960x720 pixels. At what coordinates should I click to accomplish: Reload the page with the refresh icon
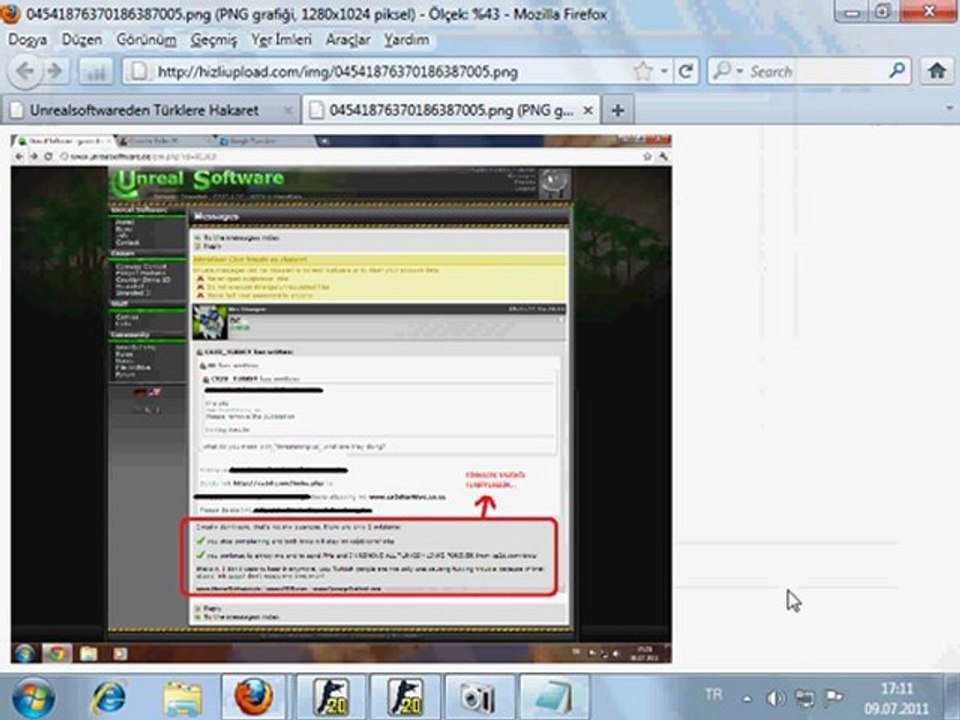click(686, 72)
